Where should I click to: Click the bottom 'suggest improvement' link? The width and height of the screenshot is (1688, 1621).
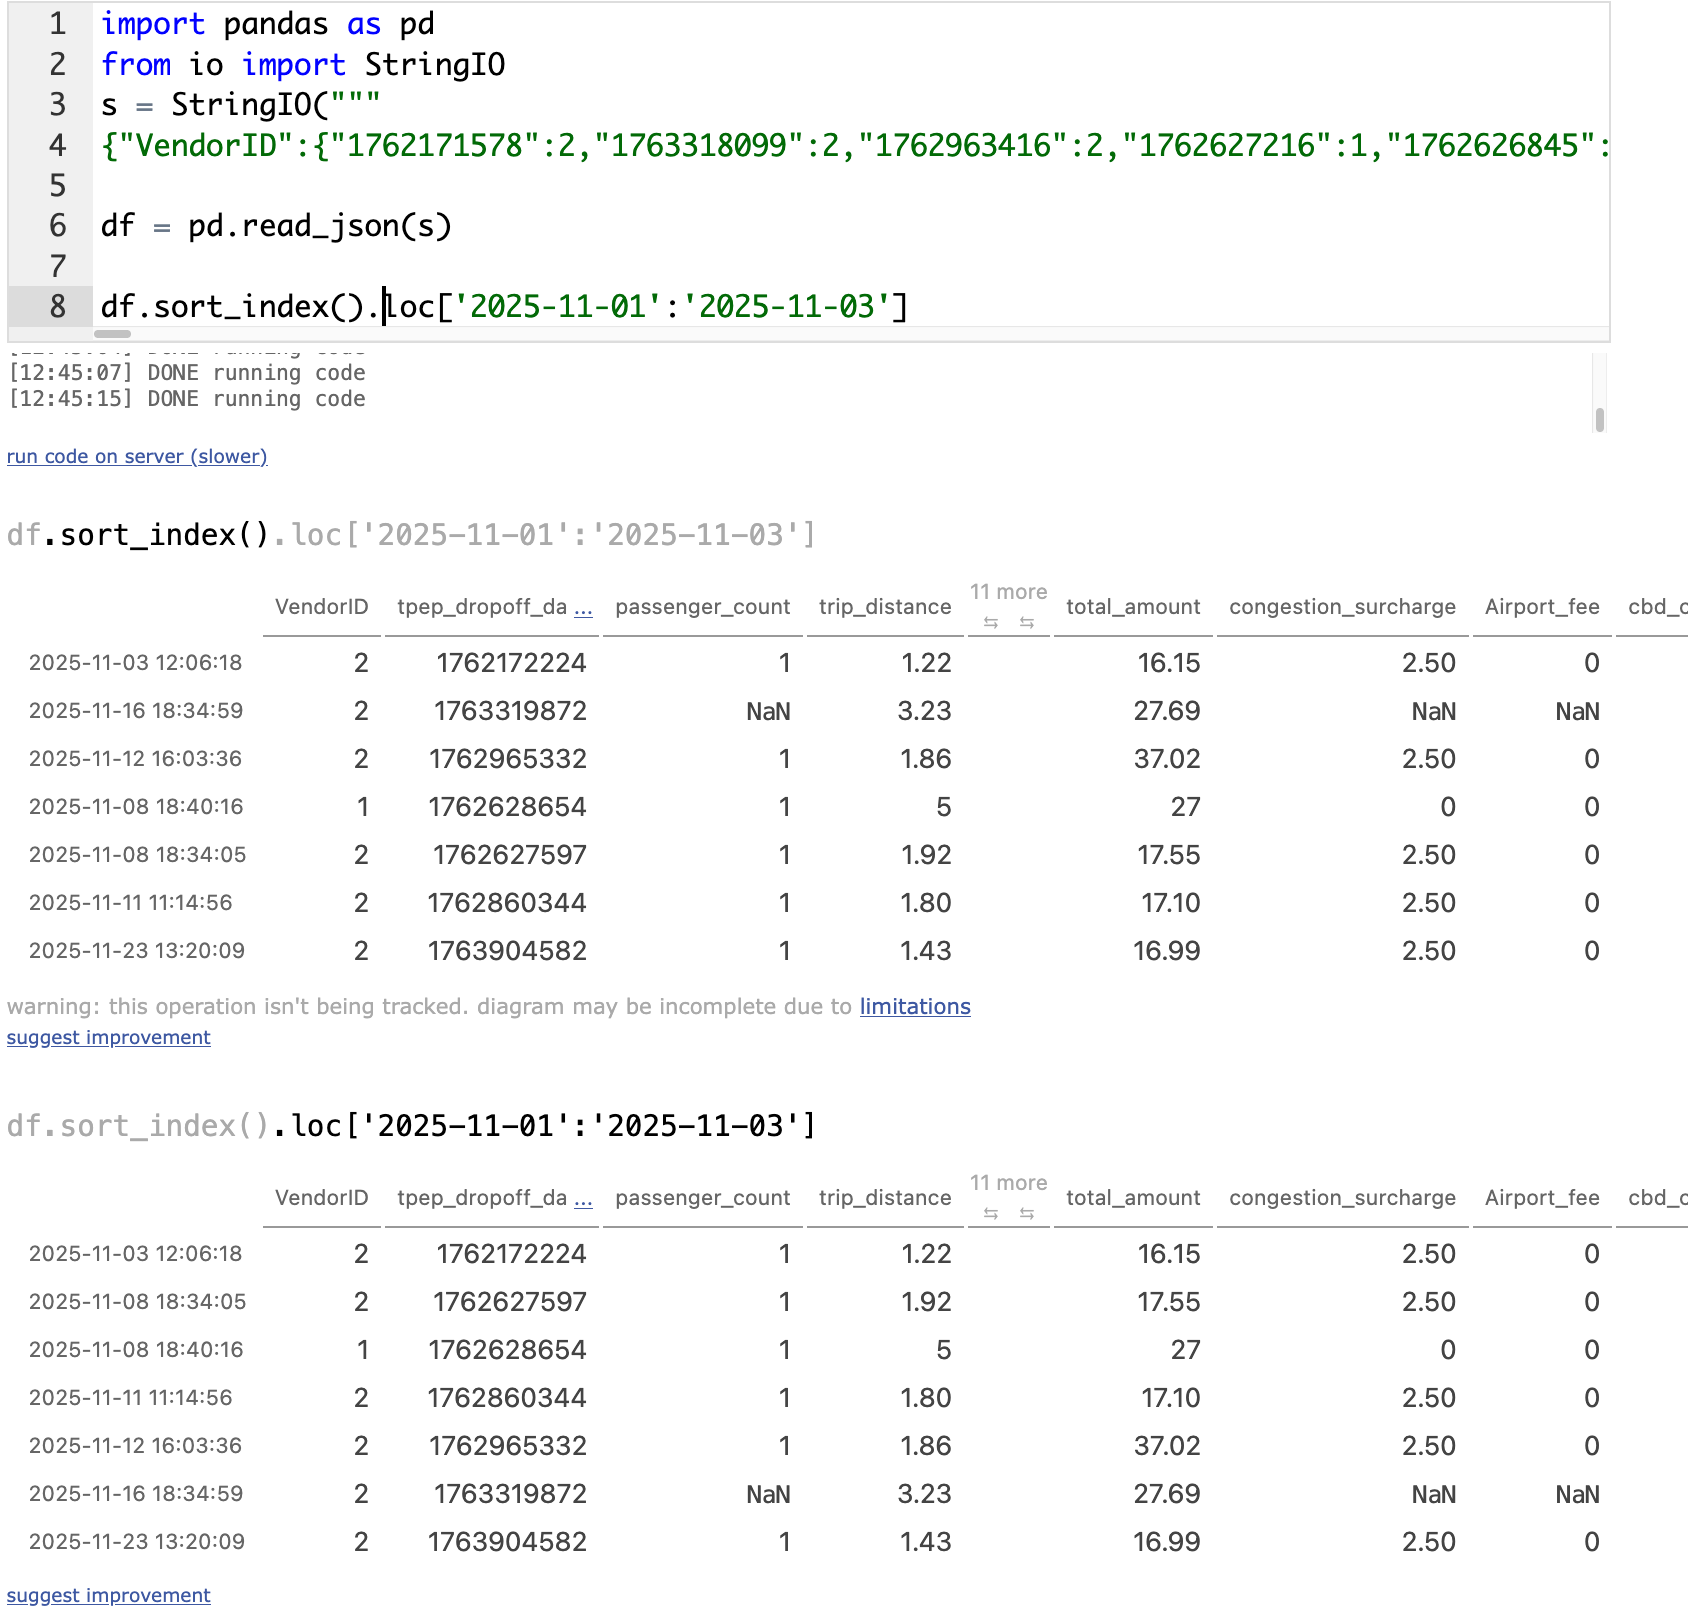pyautogui.click(x=109, y=1595)
